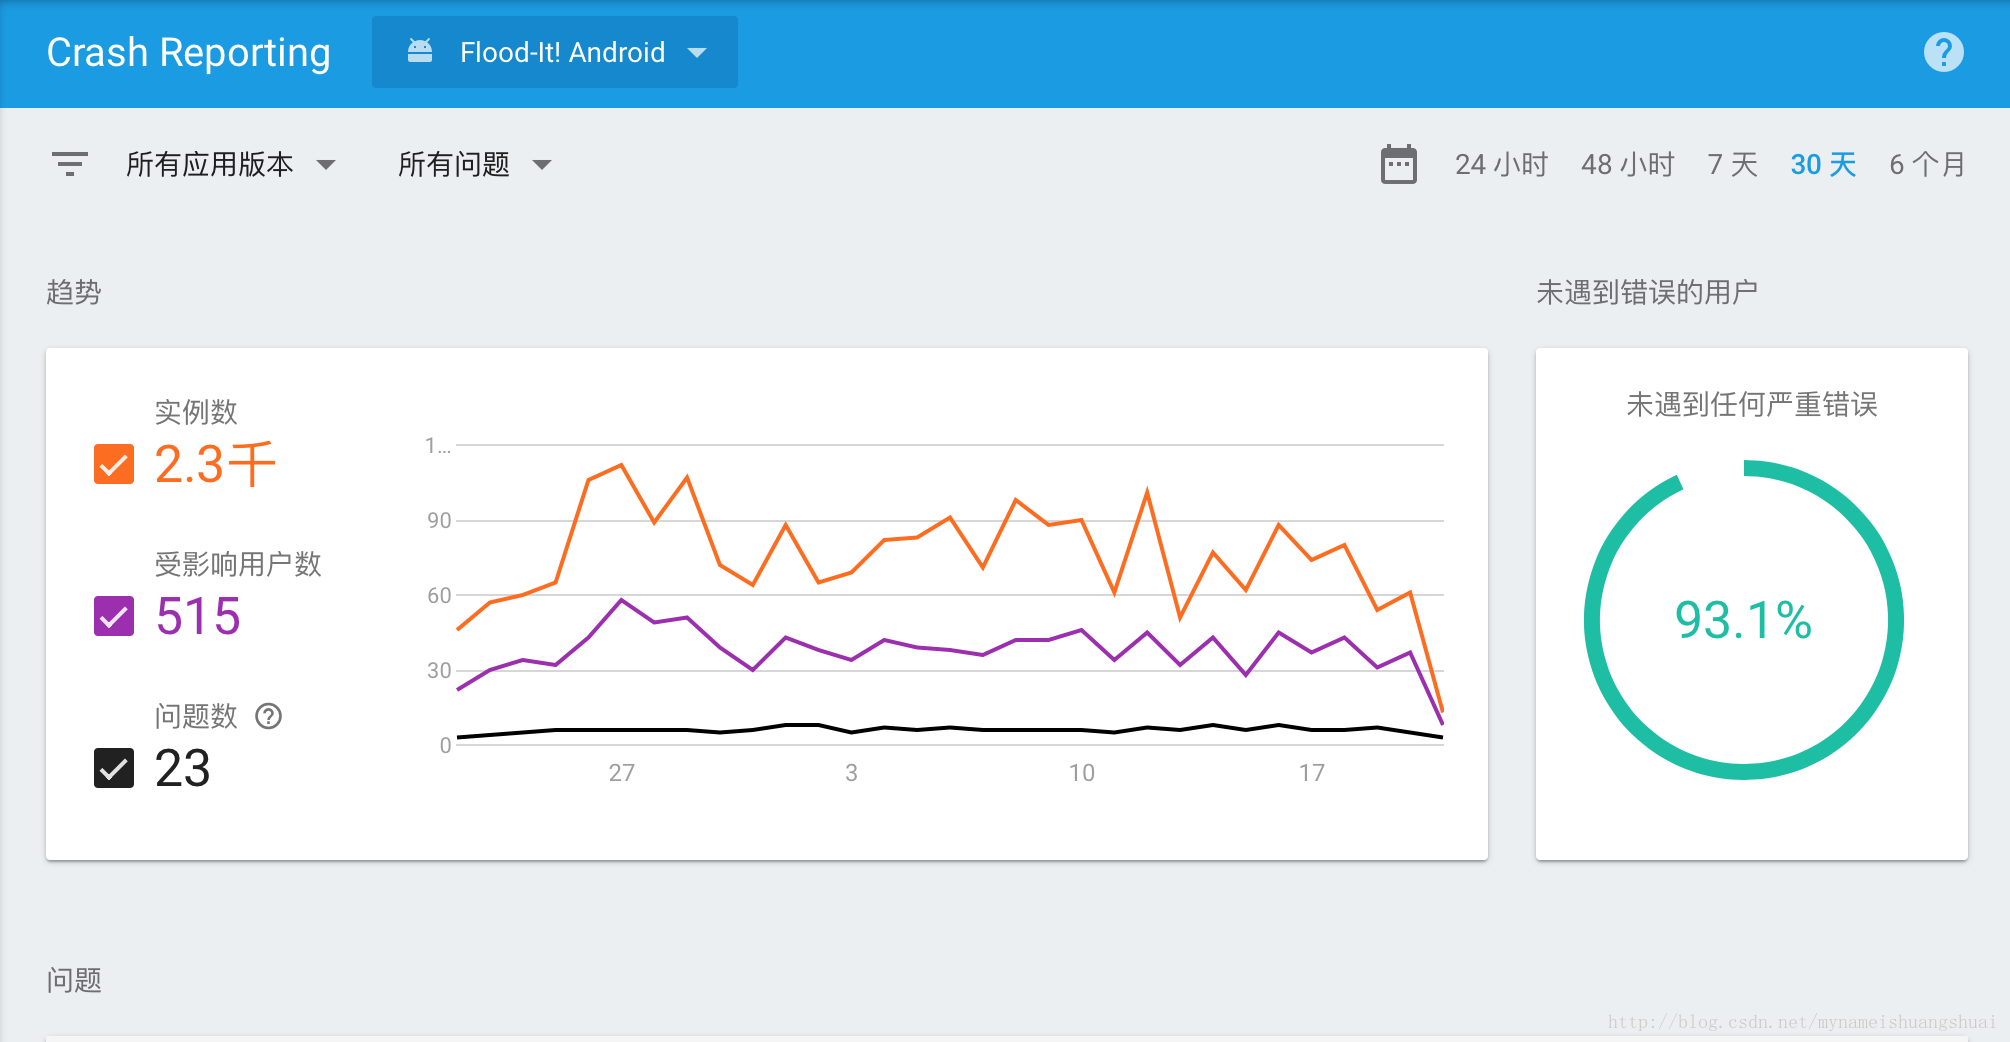Click the Android robot icon

click(420, 51)
